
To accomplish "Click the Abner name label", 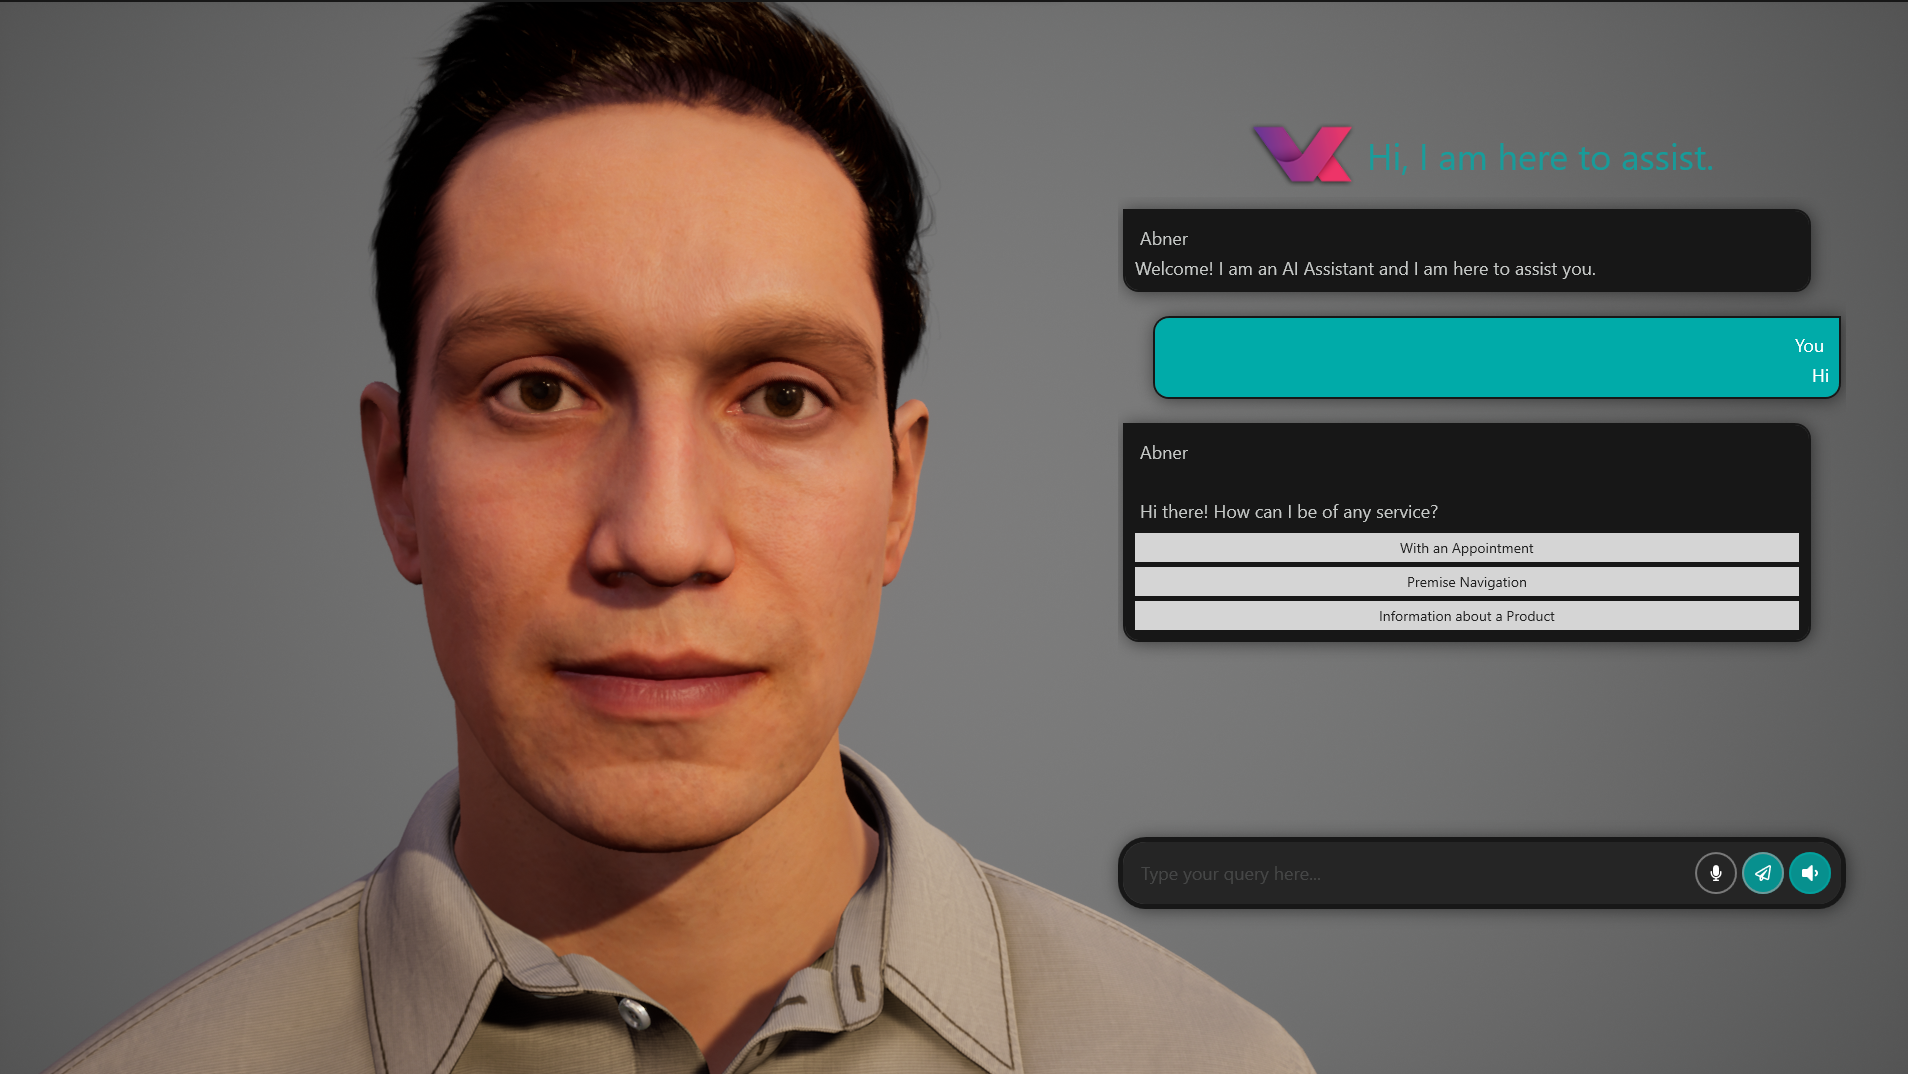I will click(1163, 238).
